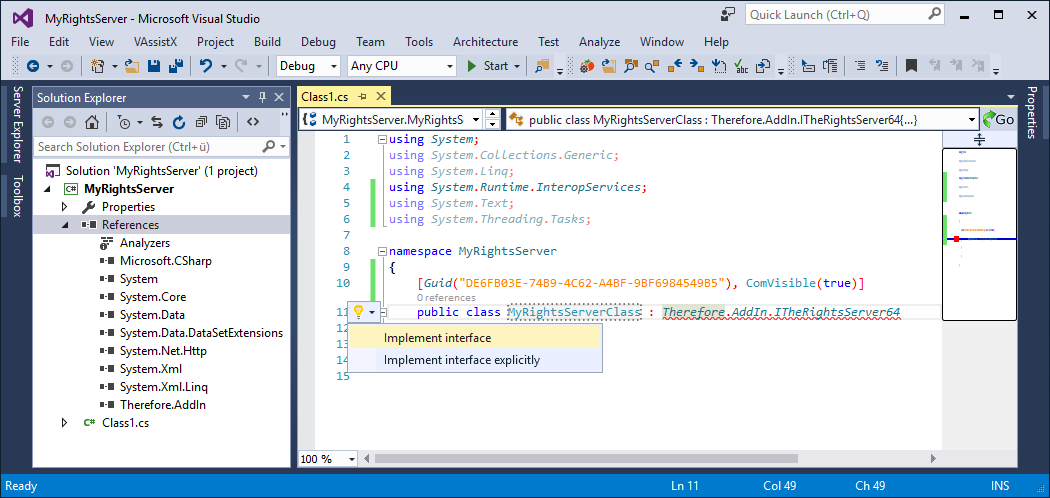Choose Implement interface explicitly option

pyautogui.click(x=475, y=360)
